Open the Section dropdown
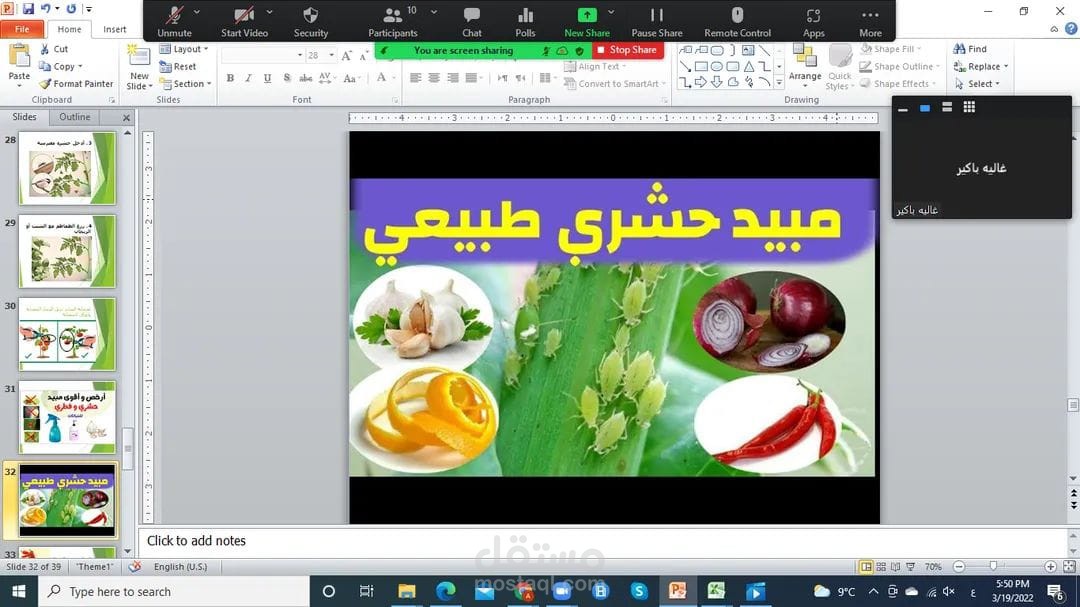Viewport: 1080px width, 607px height. coord(185,83)
